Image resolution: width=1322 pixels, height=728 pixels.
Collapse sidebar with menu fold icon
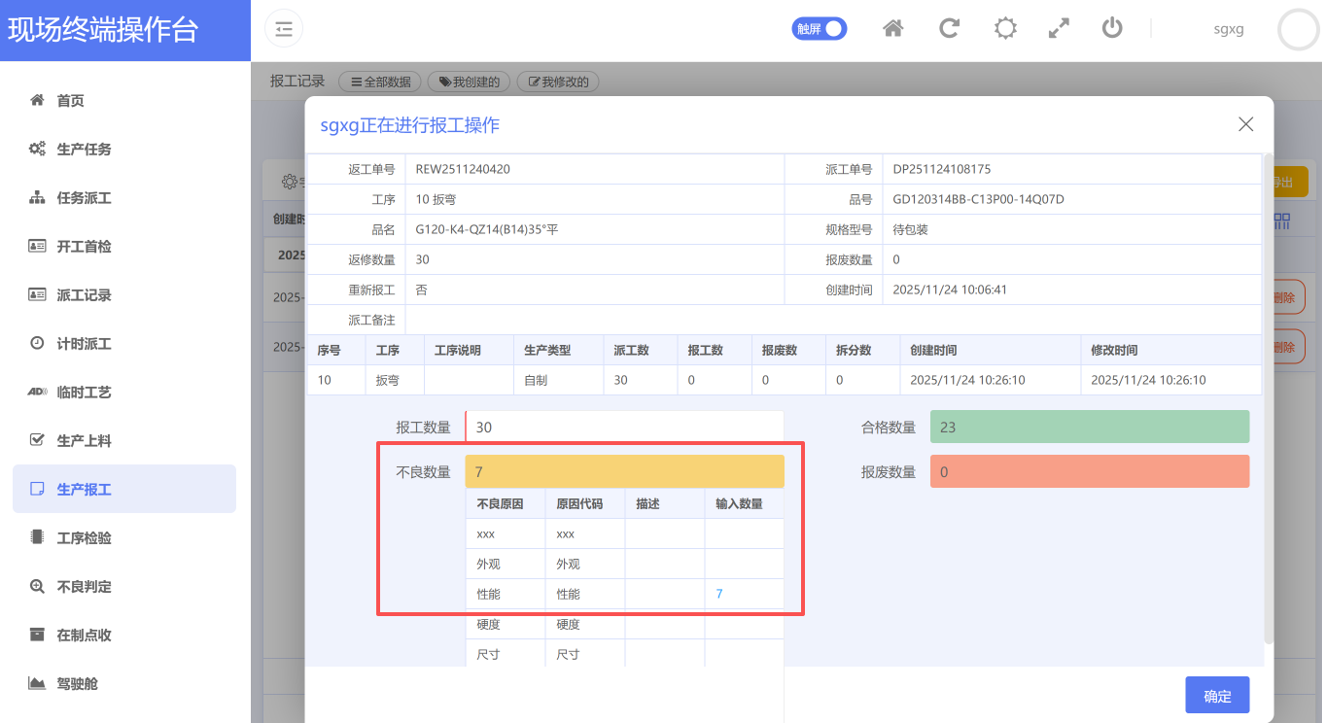pos(284,29)
